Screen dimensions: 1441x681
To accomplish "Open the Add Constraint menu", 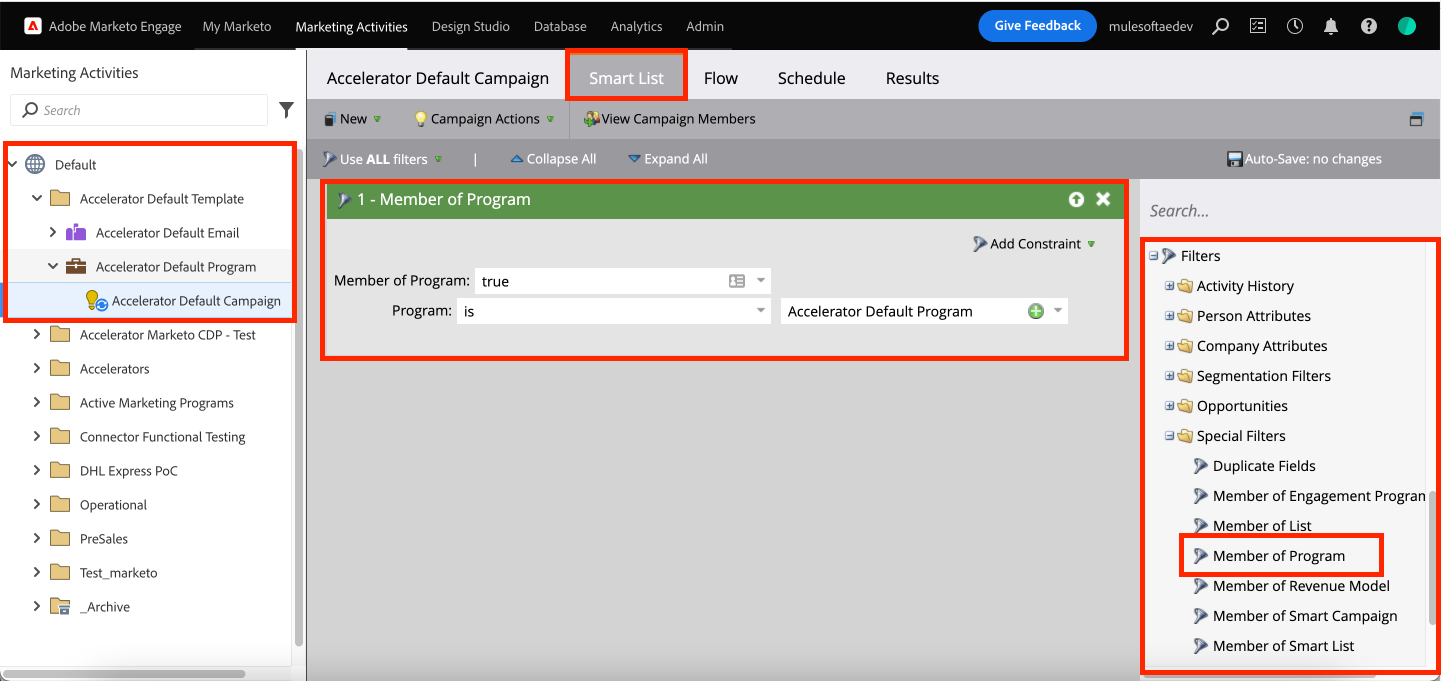I will click(x=1034, y=244).
